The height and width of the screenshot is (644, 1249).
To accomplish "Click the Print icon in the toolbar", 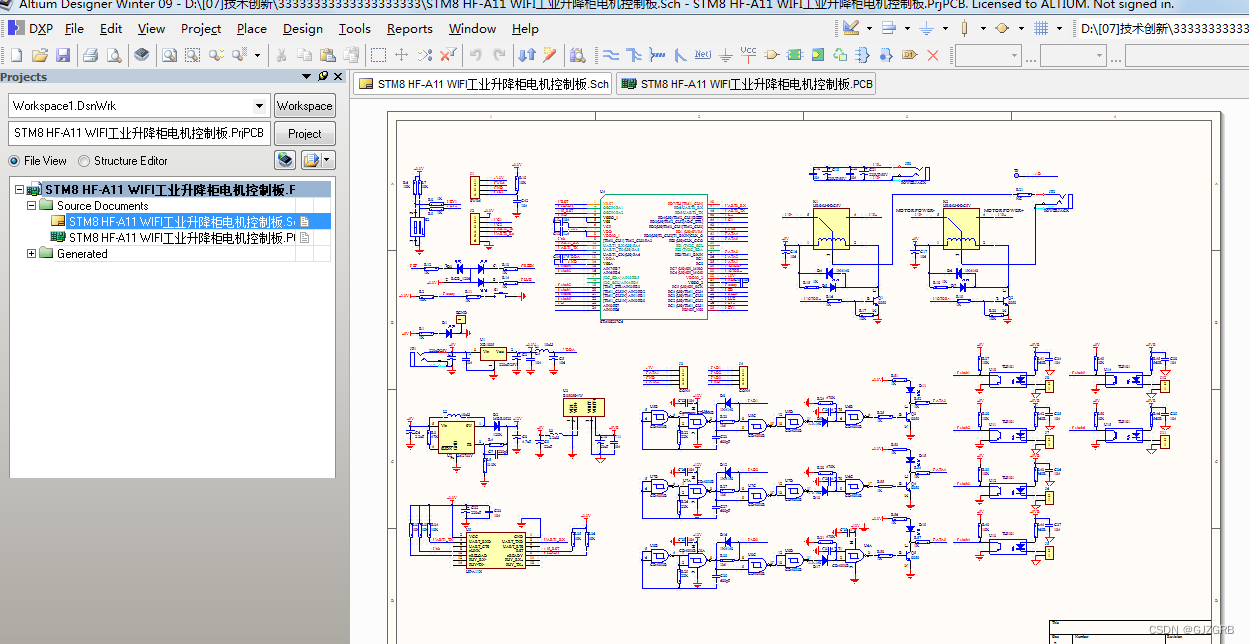I will tap(91, 55).
